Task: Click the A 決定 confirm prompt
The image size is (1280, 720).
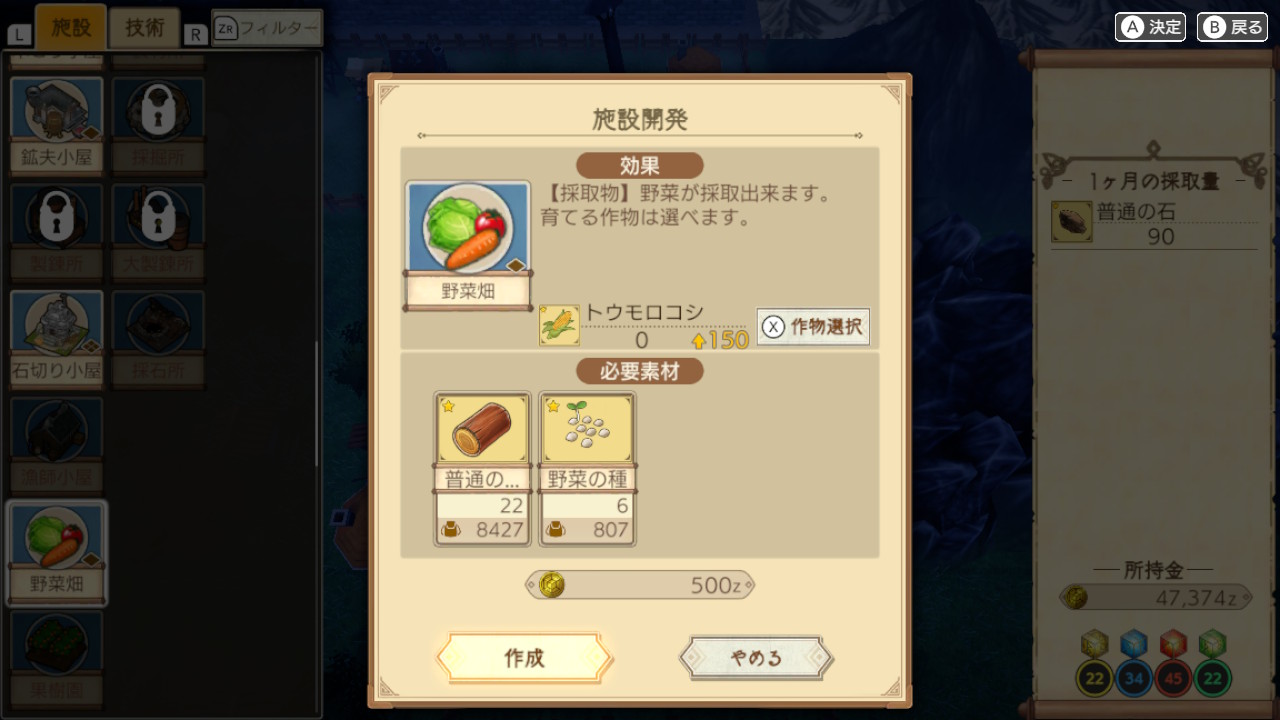Action: pyautogui.click(x=1150, y=27)
